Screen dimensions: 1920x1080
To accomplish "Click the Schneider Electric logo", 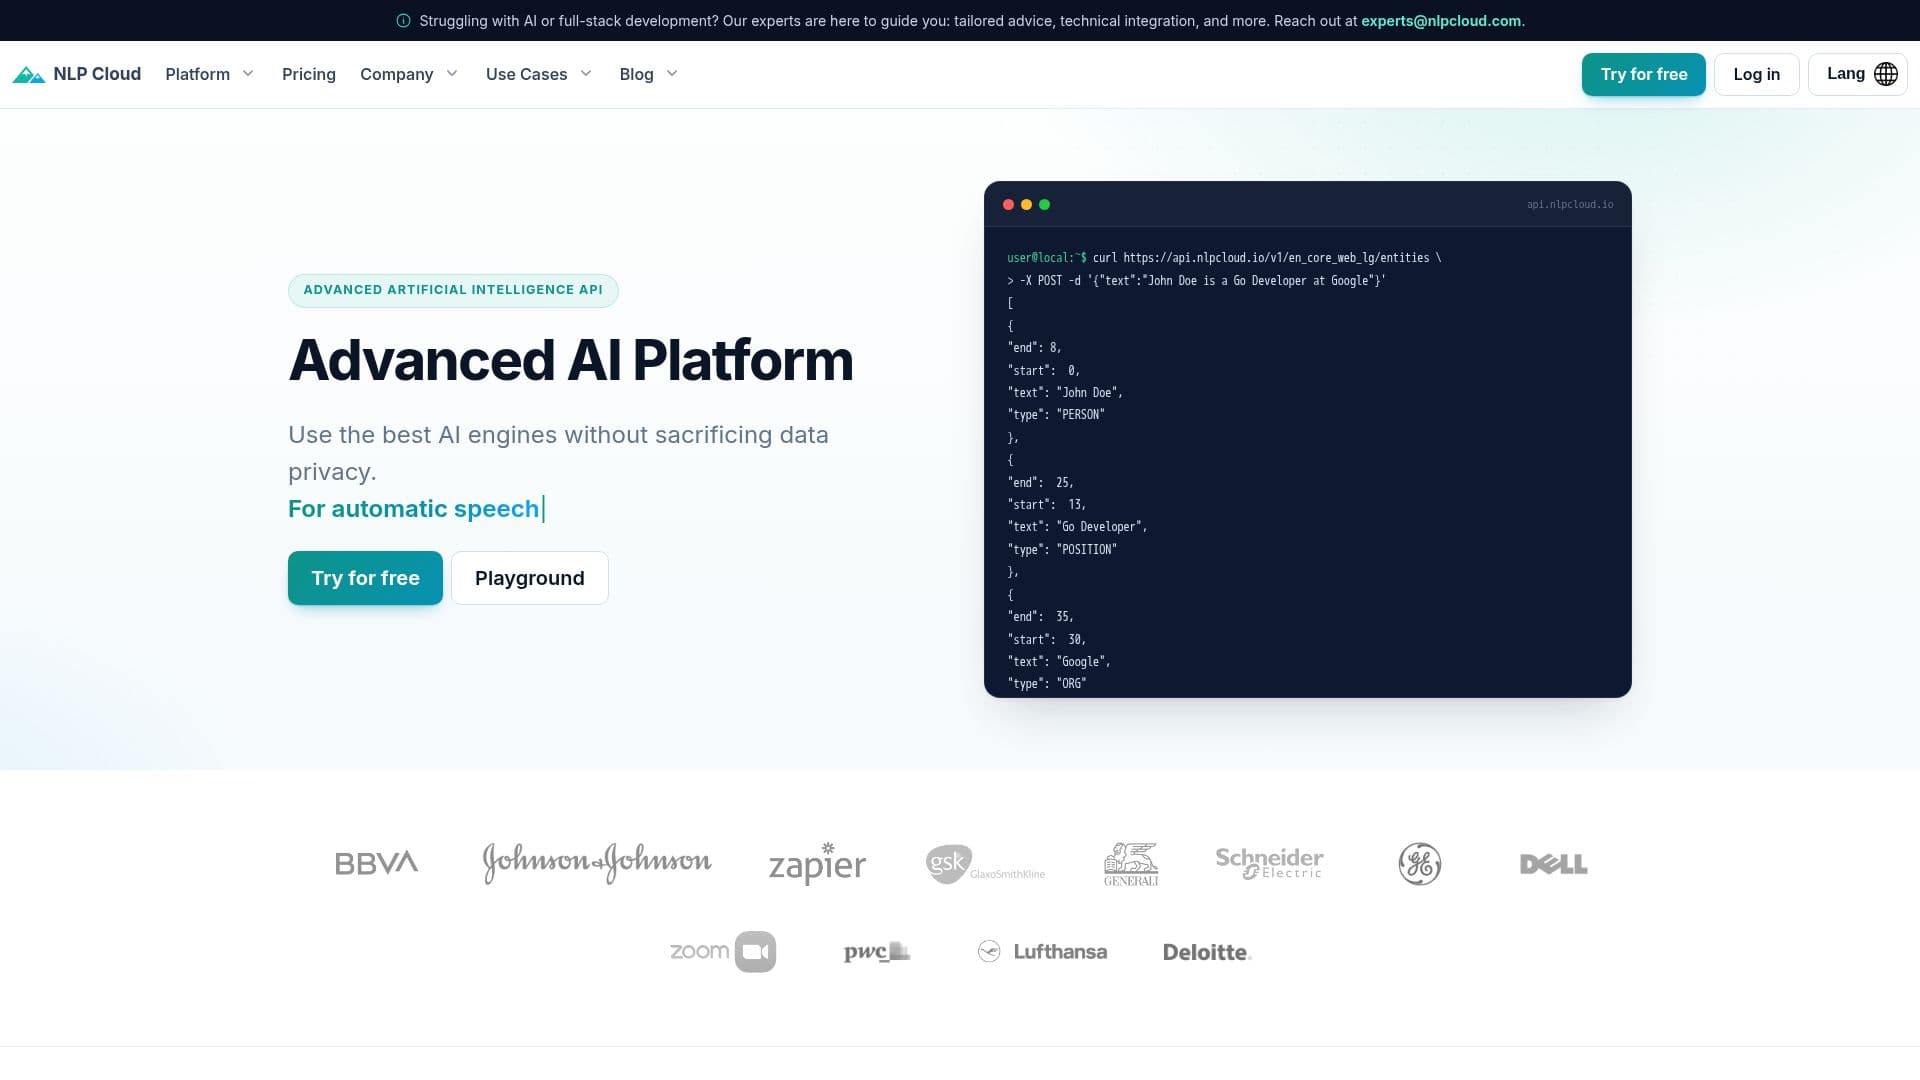I will coord(1269,863).
